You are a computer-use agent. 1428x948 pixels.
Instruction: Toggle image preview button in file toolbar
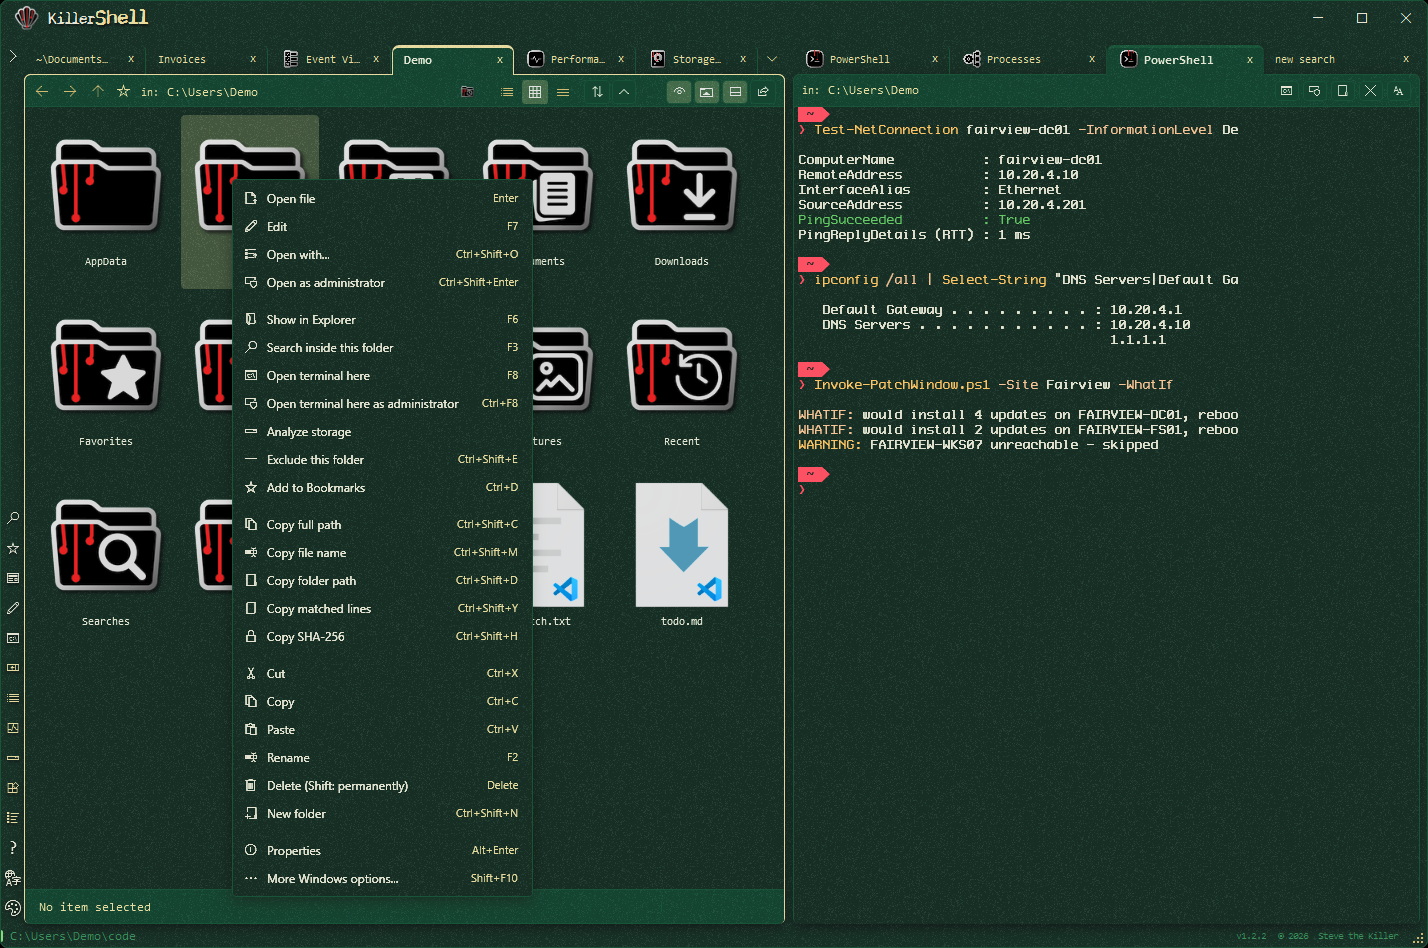pos(707,91)
